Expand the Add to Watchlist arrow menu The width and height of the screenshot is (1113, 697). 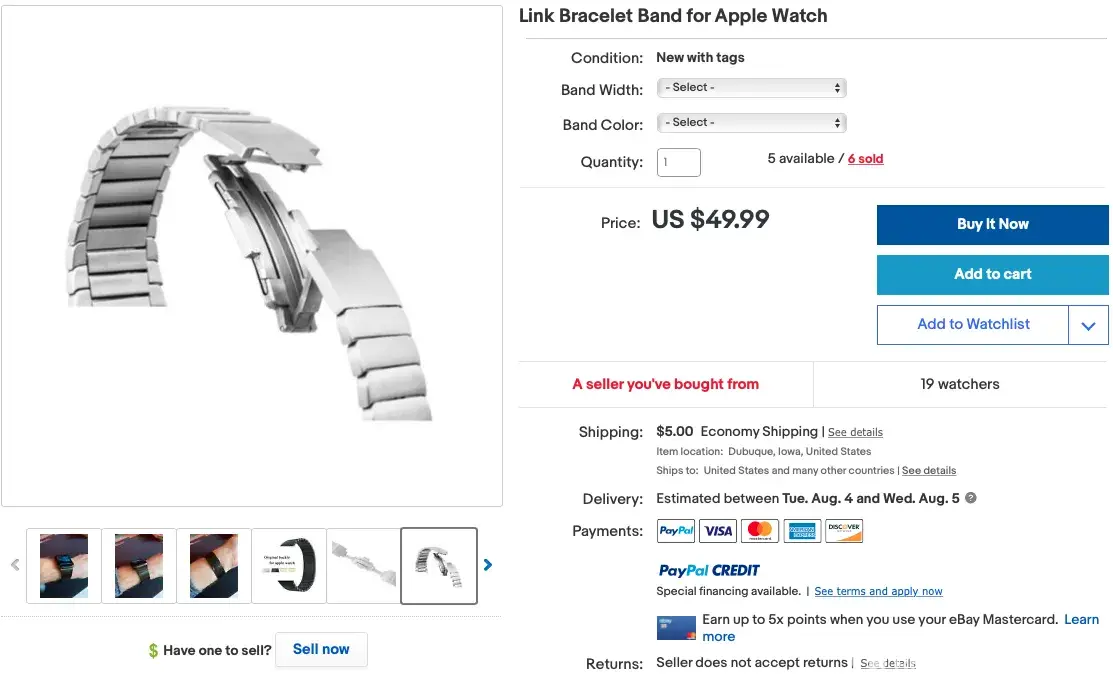click(x=1089, y=325)
